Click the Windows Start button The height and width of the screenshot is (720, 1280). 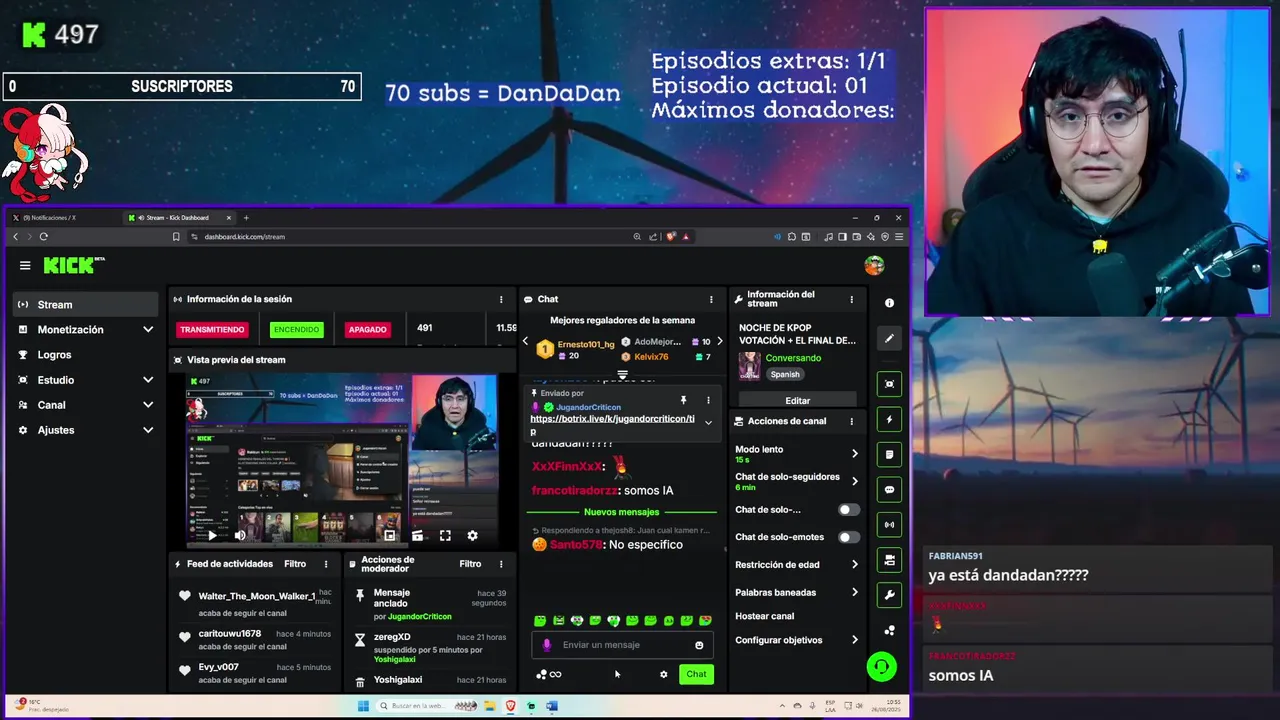pos(363,706)
